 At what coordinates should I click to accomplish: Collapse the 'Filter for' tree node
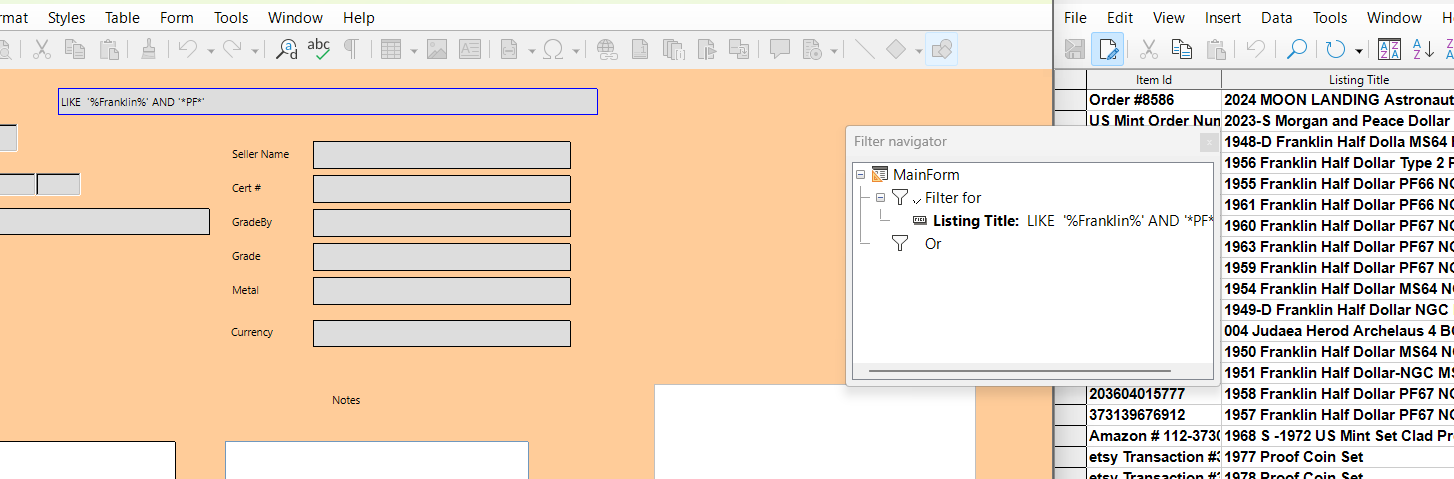(x=881, y=198)
